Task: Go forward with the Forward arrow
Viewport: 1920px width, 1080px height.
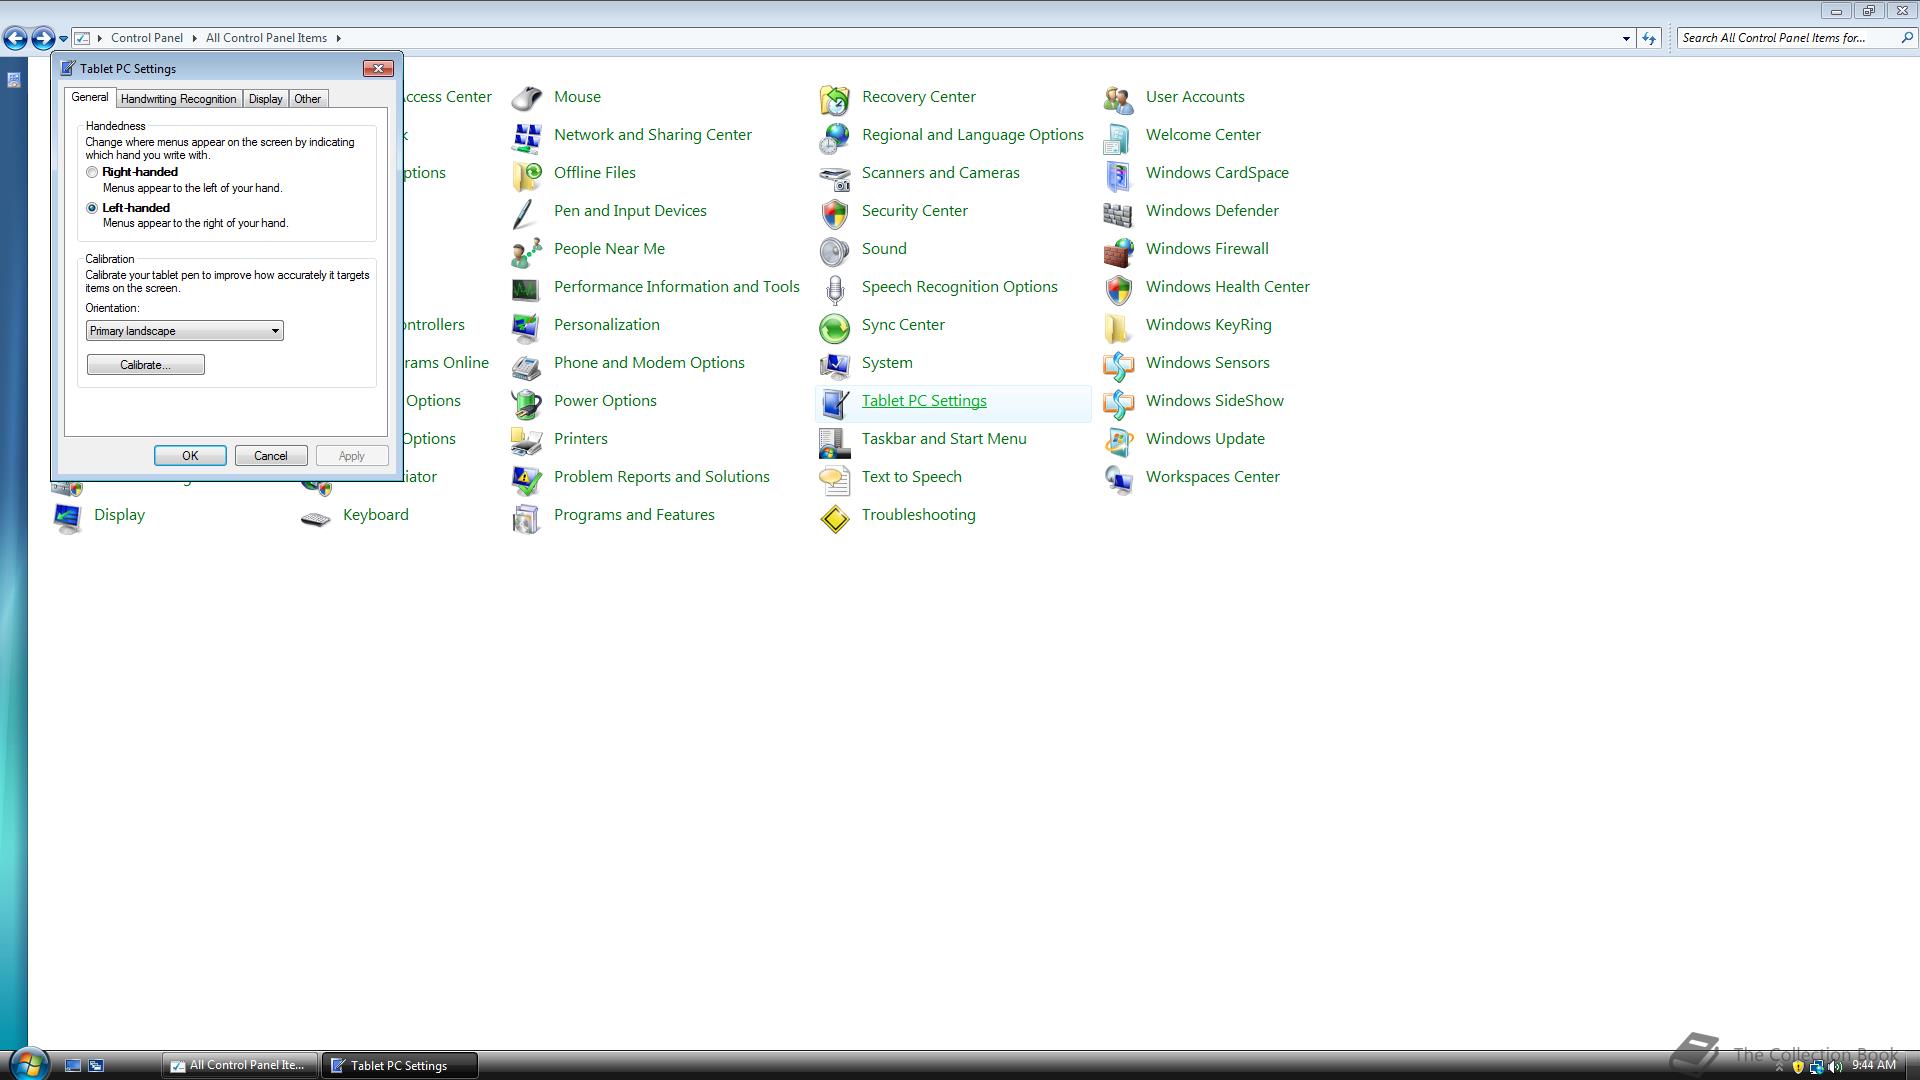Action: tap(43, 38)
